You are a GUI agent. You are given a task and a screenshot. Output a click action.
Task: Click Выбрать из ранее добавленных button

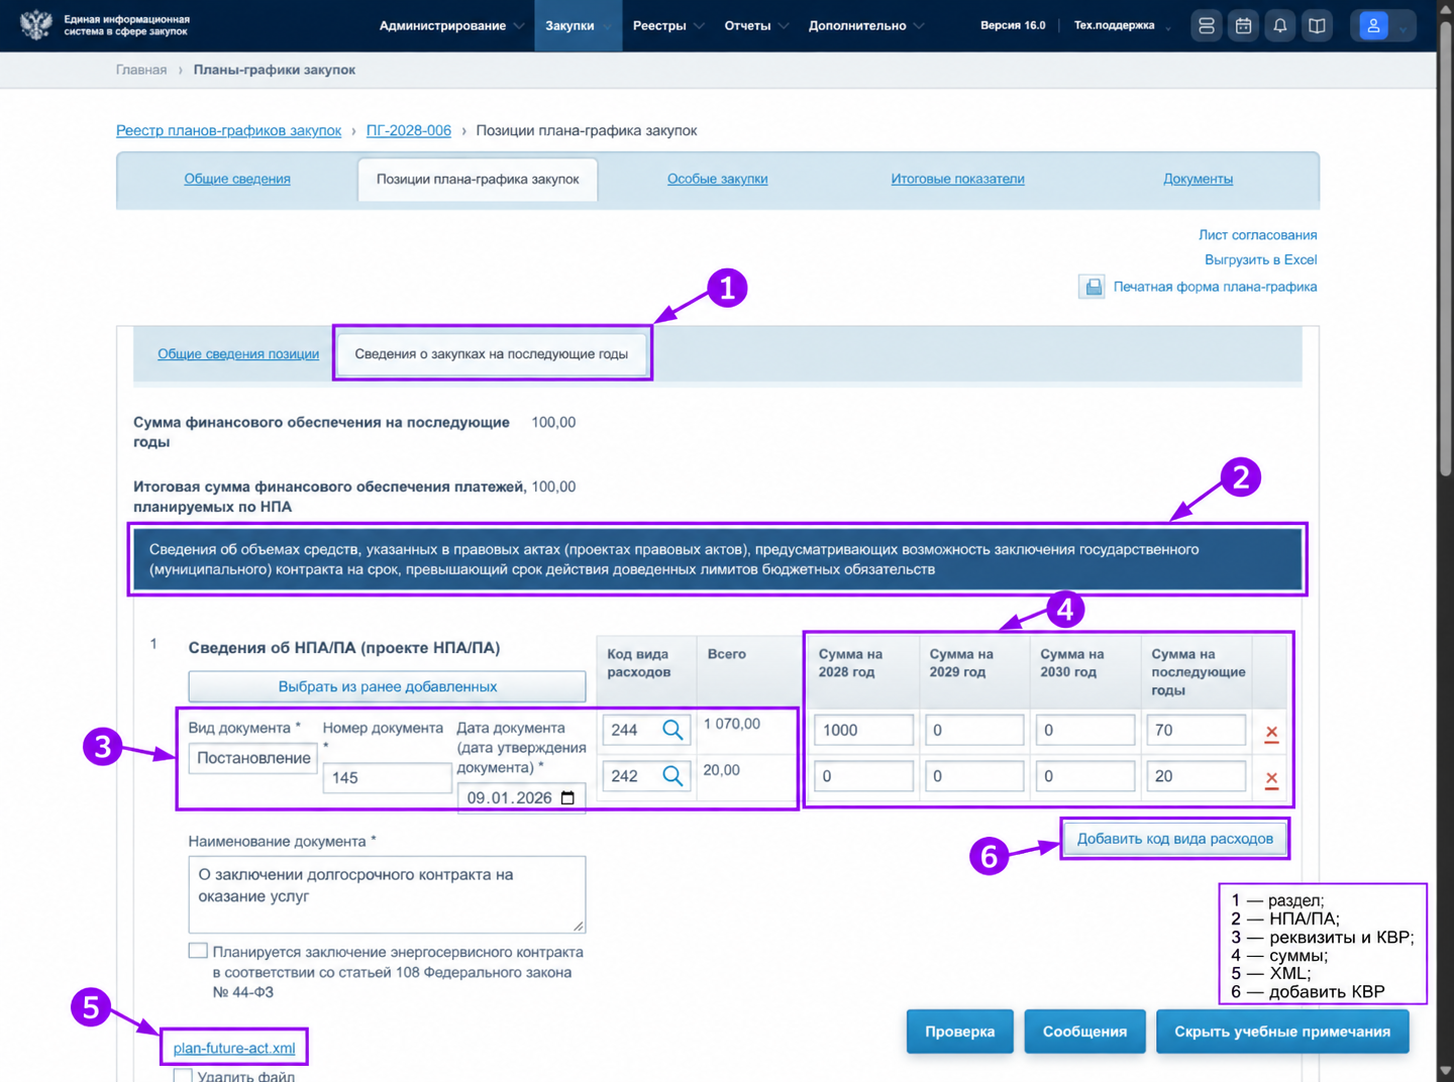click(x=387, y=687)
